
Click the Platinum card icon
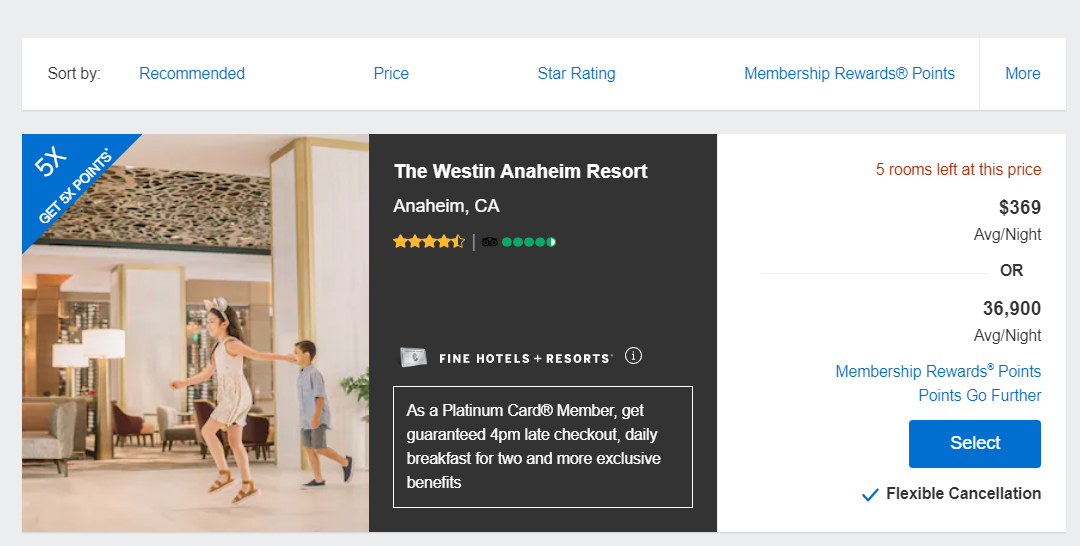413,357
